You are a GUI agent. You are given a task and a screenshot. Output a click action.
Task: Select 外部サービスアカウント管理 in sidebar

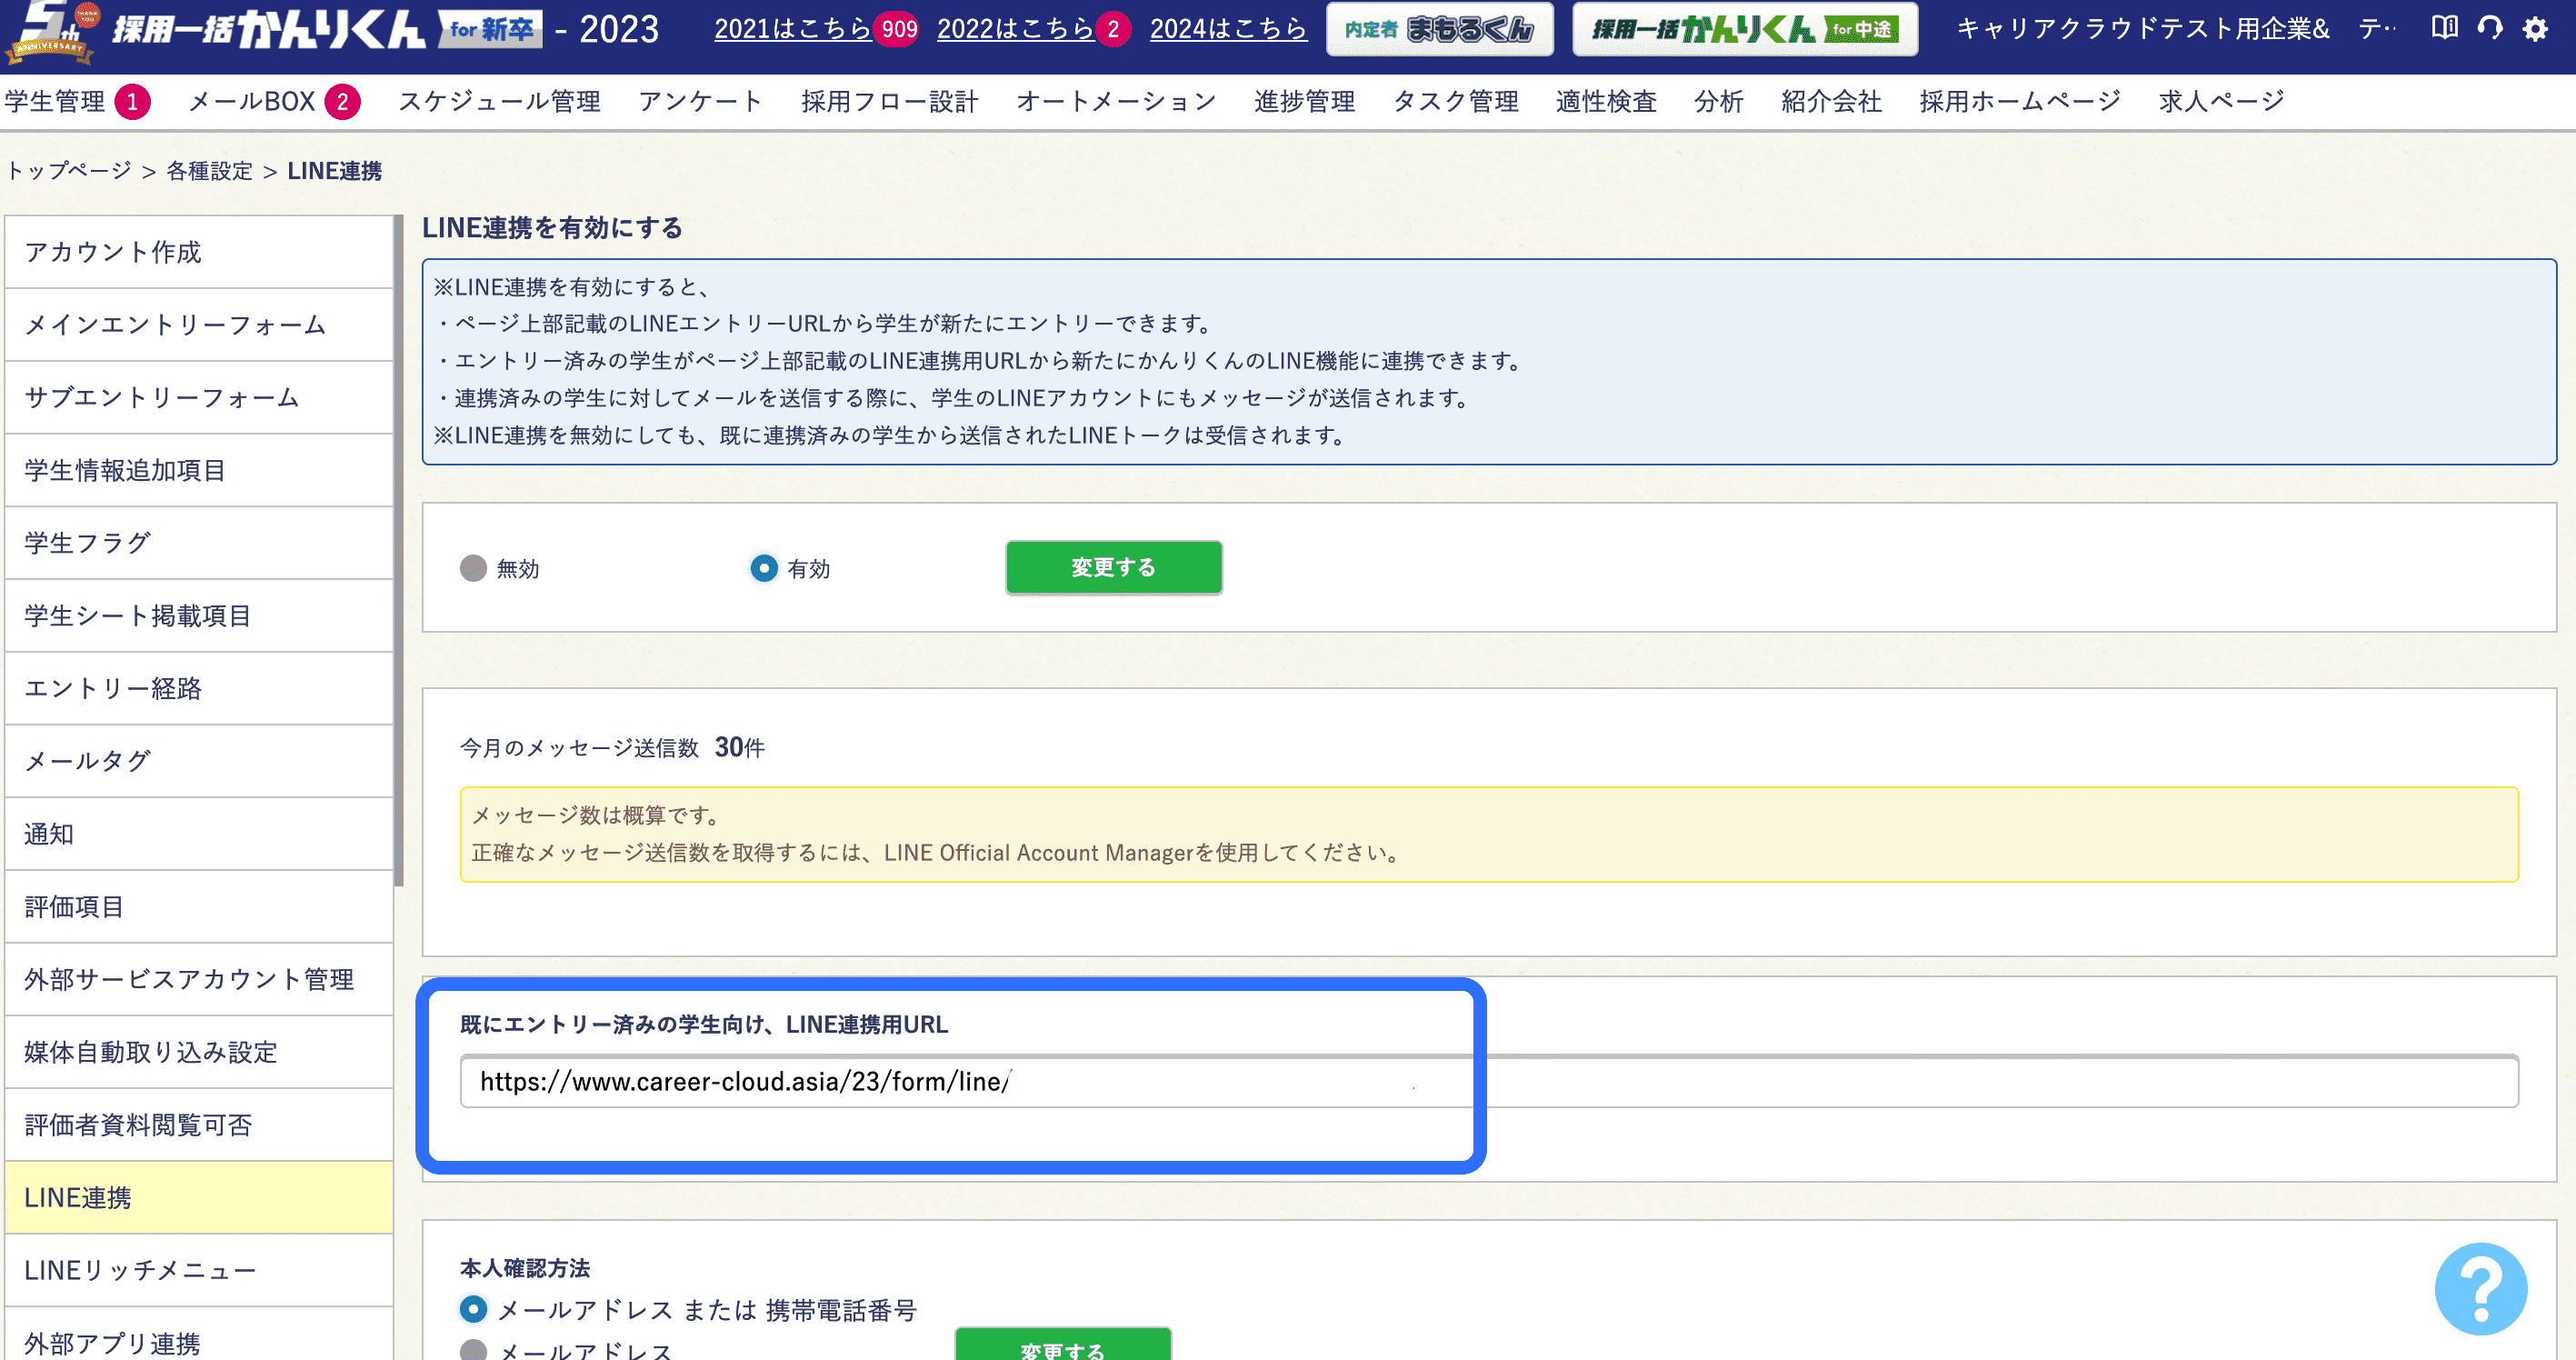click(x=199, y=980)
